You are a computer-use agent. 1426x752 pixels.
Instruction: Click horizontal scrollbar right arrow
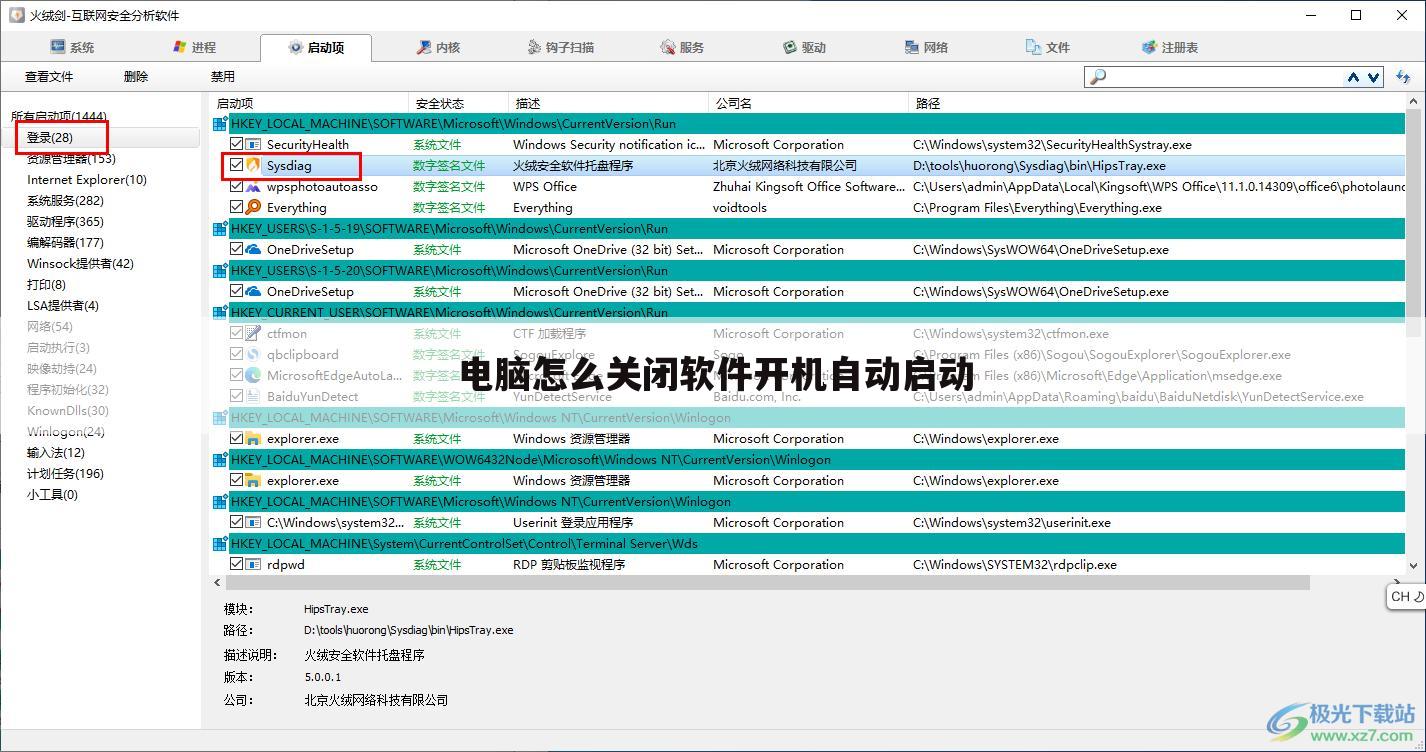(x=1398, y=582)
